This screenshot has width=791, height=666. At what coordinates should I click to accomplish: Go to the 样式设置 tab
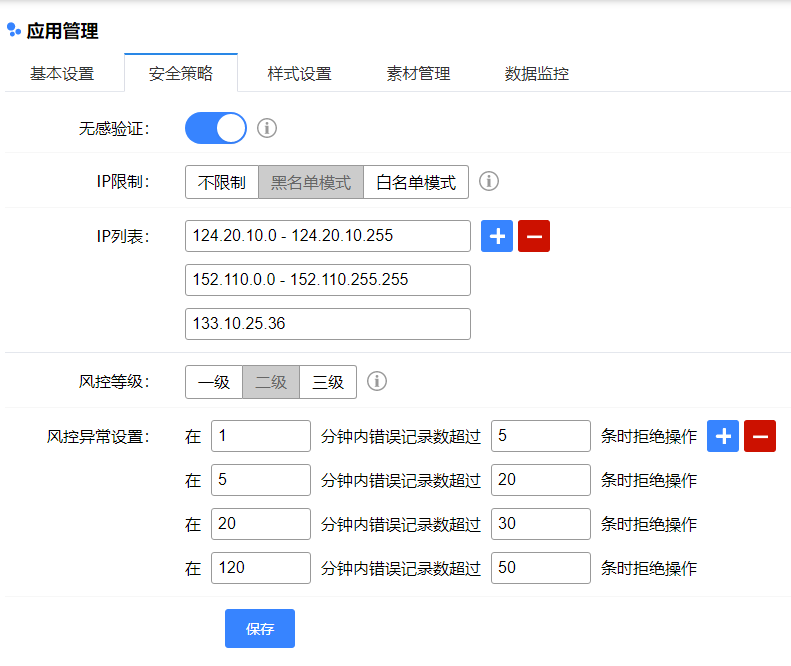[299, 73]
